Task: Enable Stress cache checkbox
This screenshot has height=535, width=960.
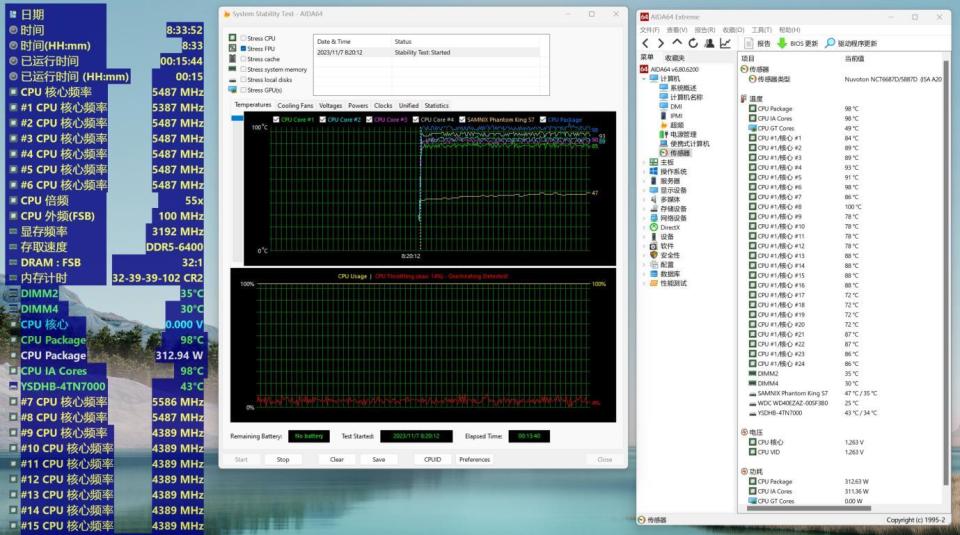Action: [243, 59]
